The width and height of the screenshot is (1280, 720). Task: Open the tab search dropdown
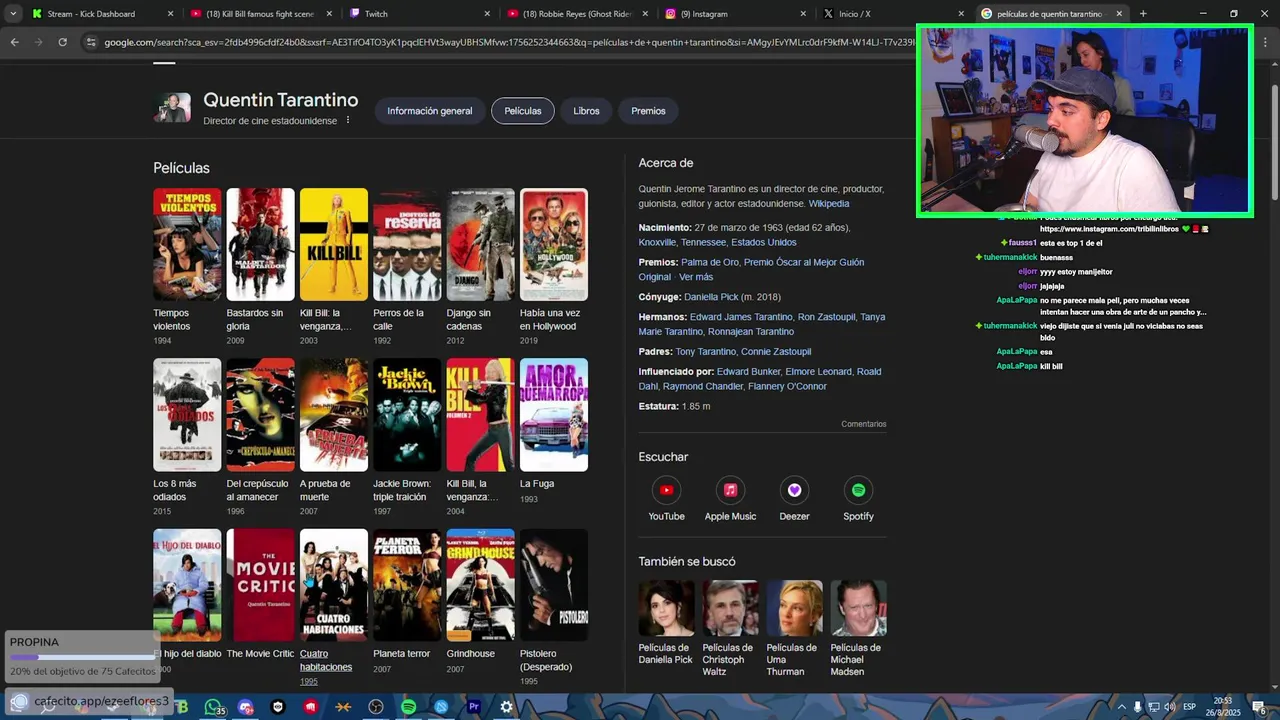point(13,14)
